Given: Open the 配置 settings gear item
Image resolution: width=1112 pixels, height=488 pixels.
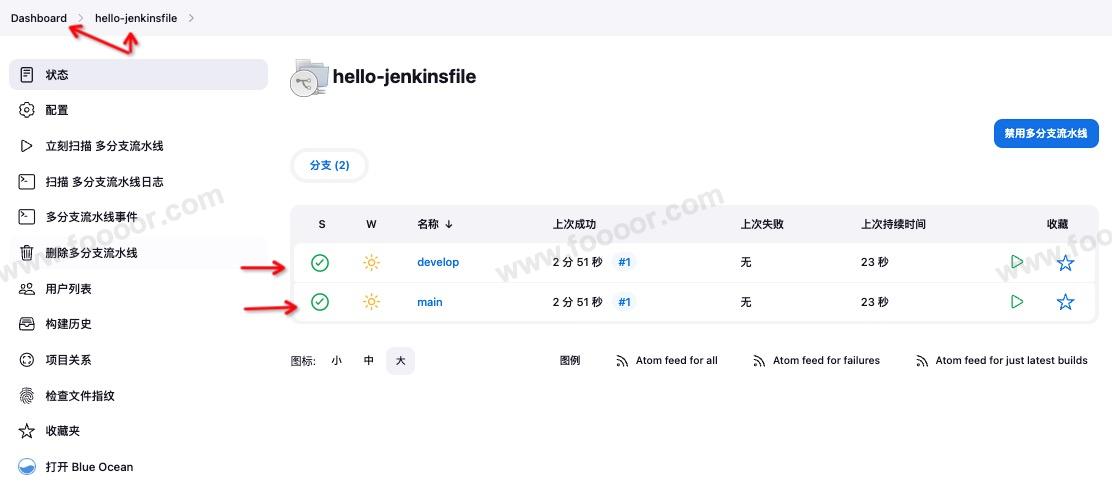Looking at the screenshot, I should tap(57, 110).
